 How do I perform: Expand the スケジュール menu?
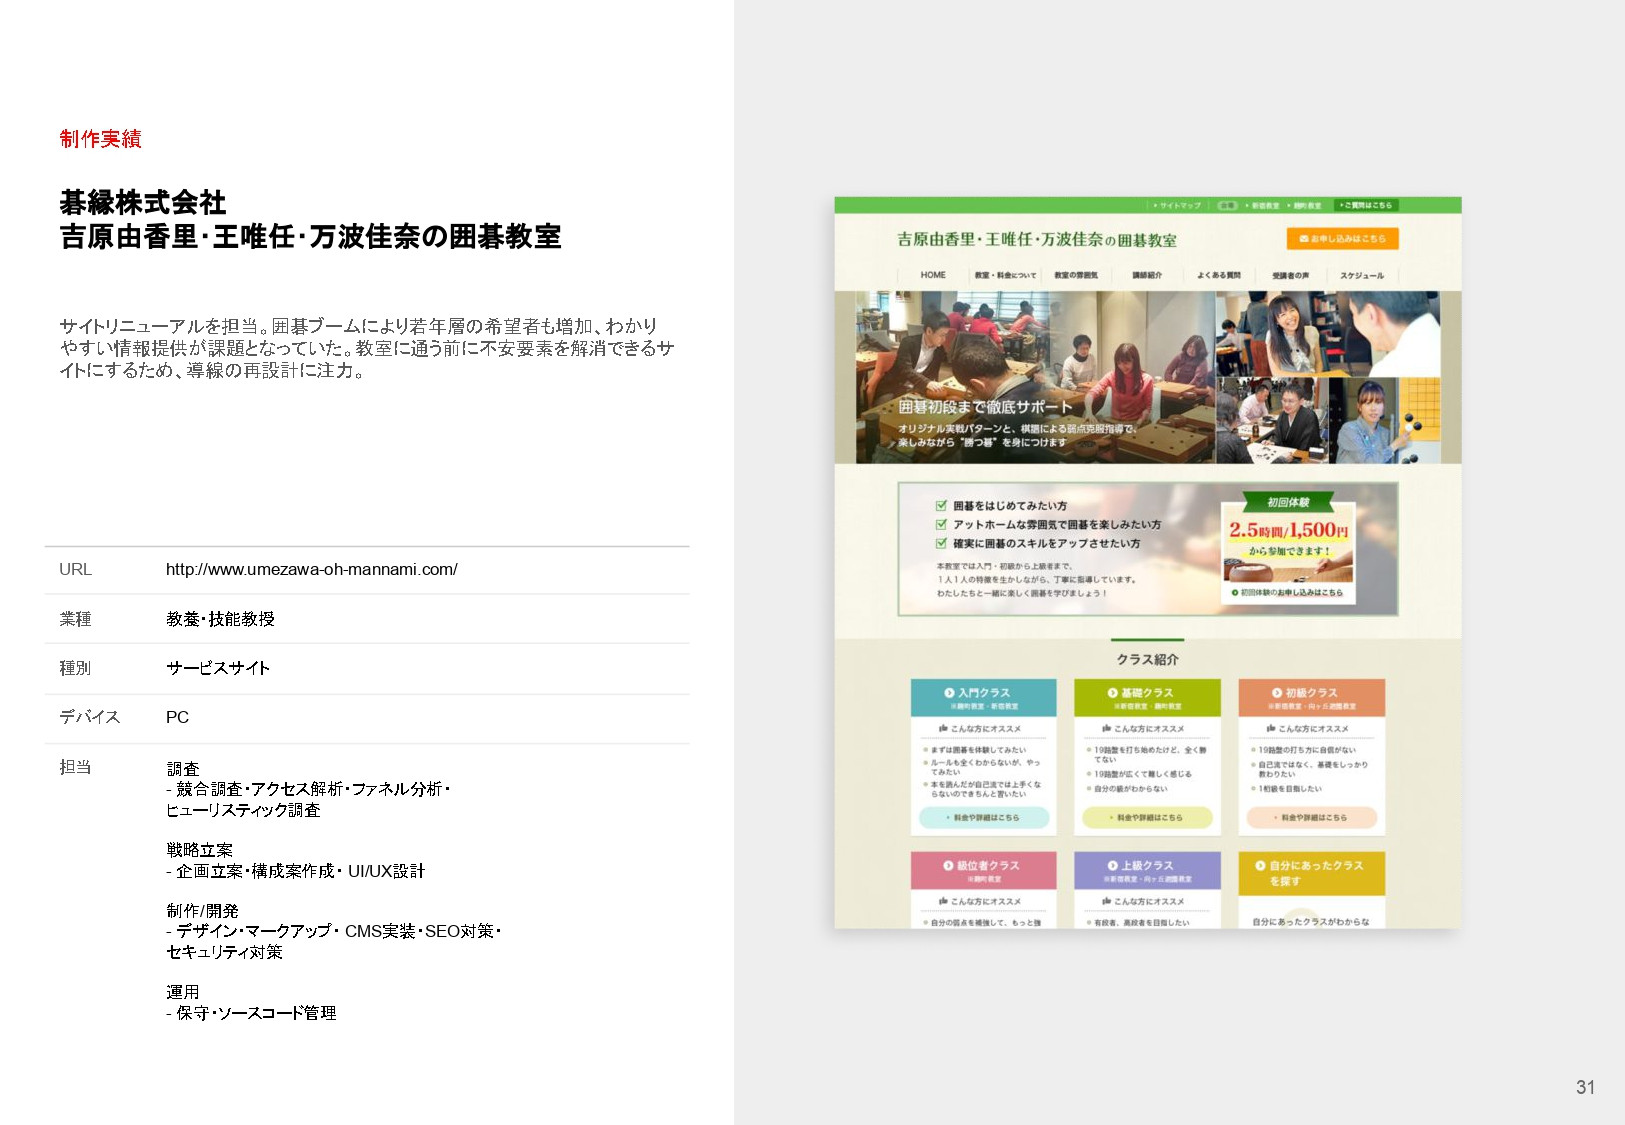pos(1363,273)
